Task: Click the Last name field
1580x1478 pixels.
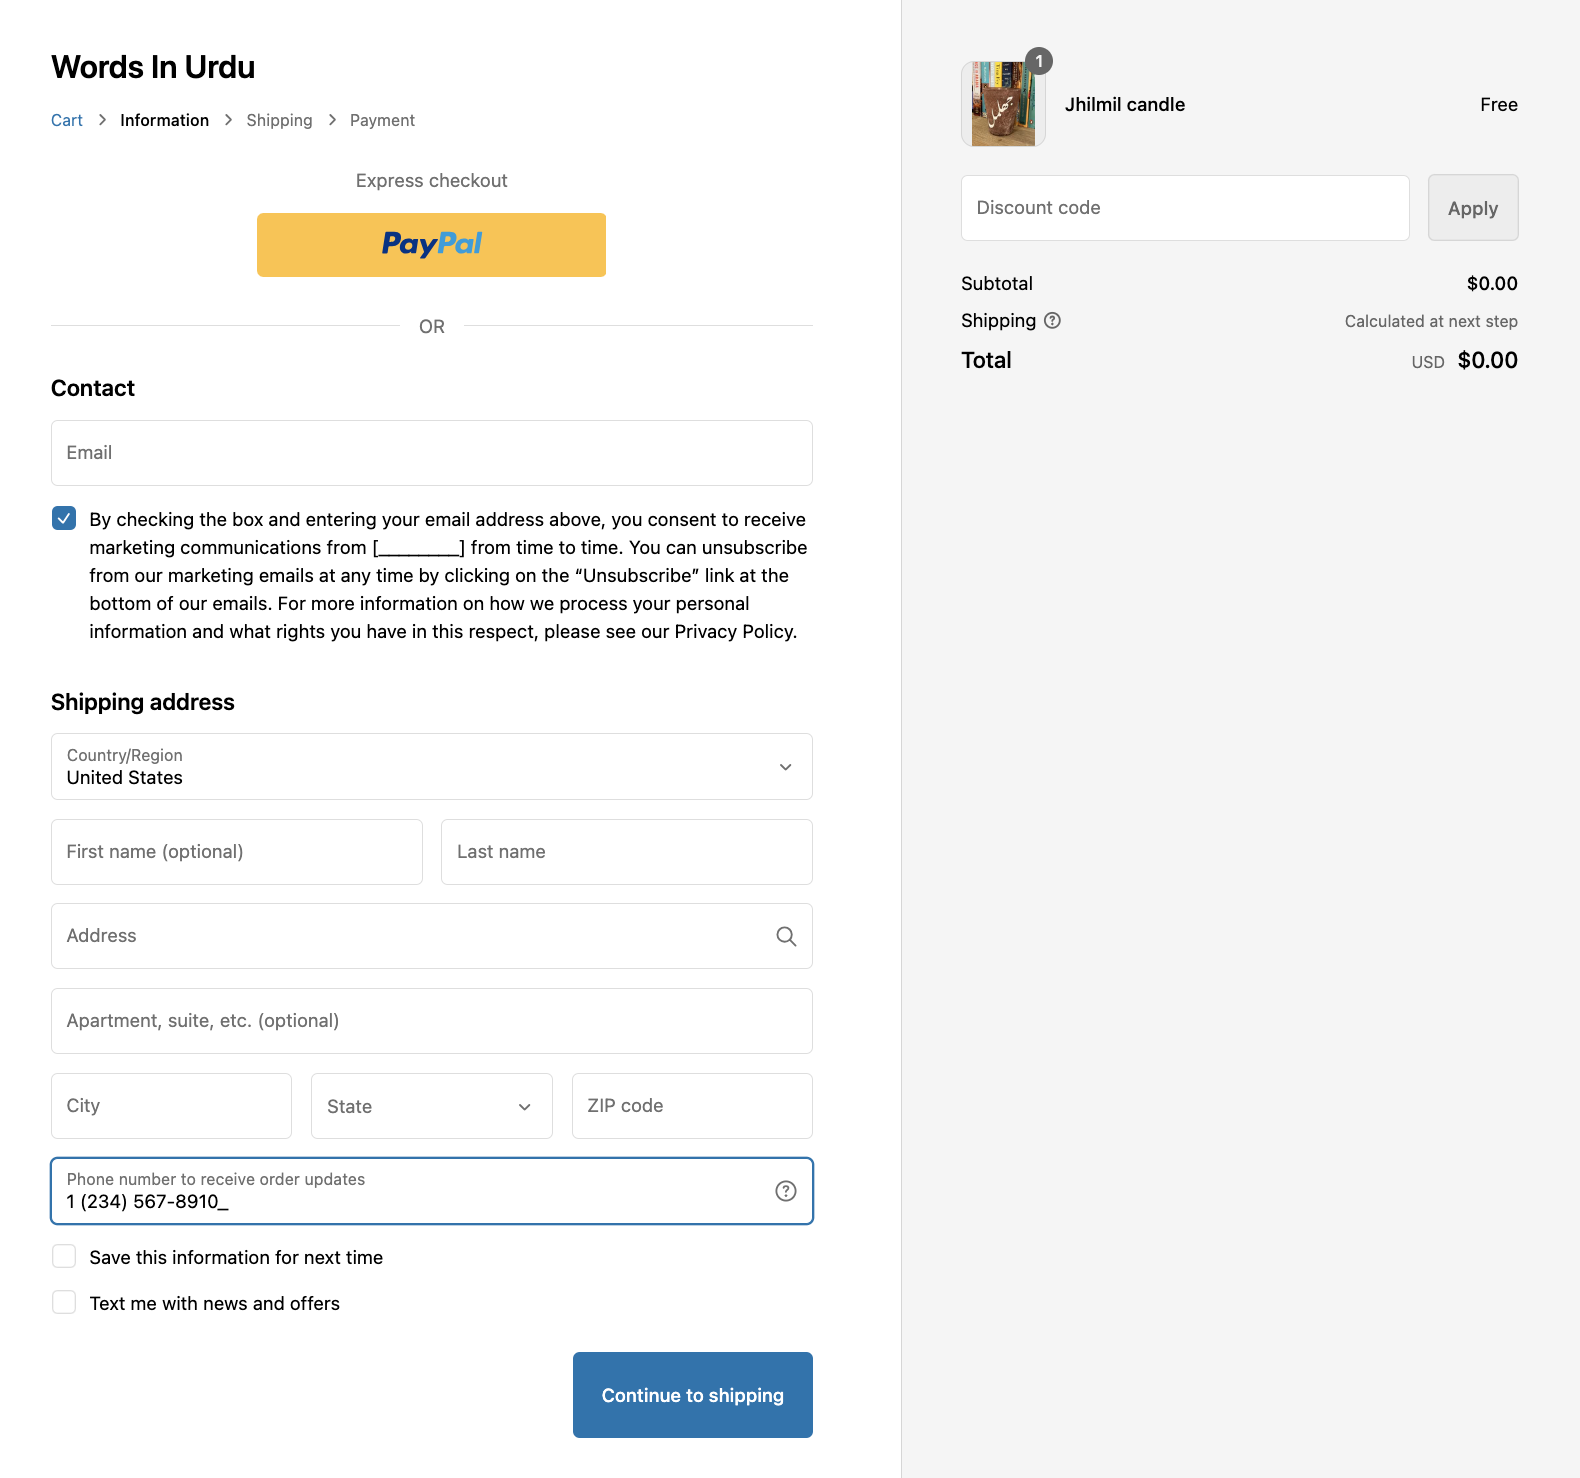Action: coord(626,852)
